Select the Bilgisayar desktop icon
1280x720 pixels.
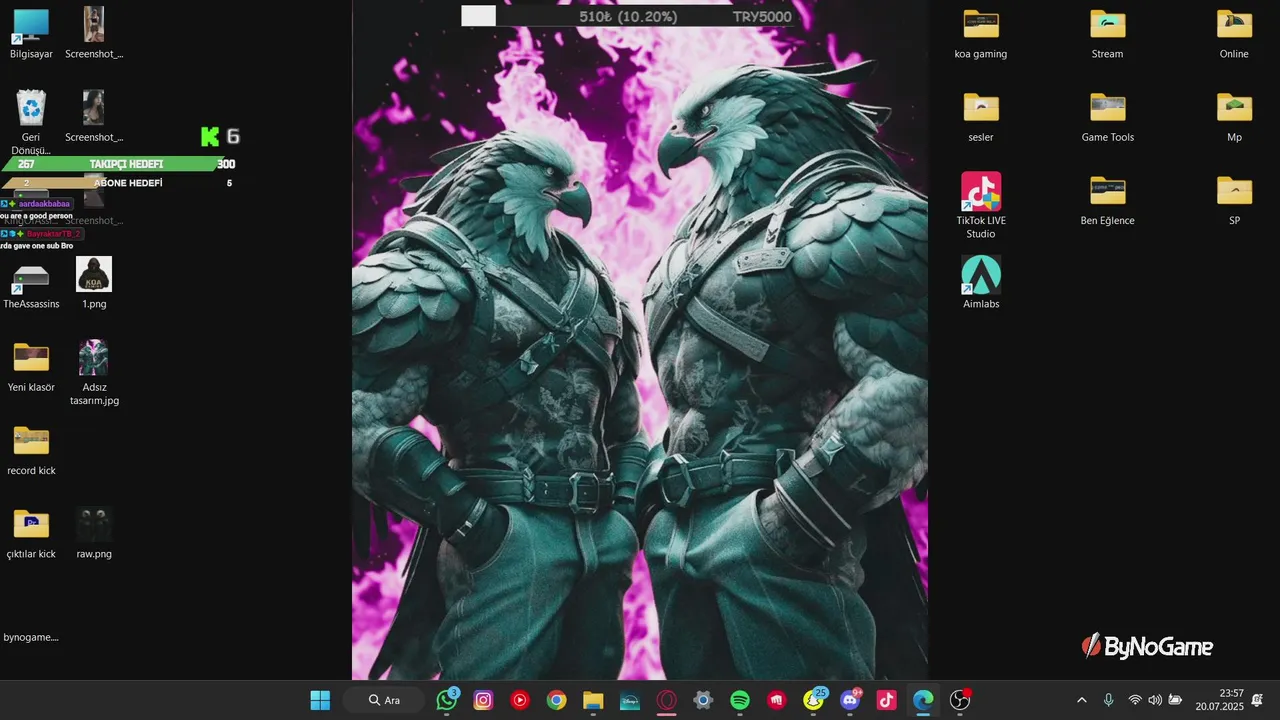pos(31,34)
